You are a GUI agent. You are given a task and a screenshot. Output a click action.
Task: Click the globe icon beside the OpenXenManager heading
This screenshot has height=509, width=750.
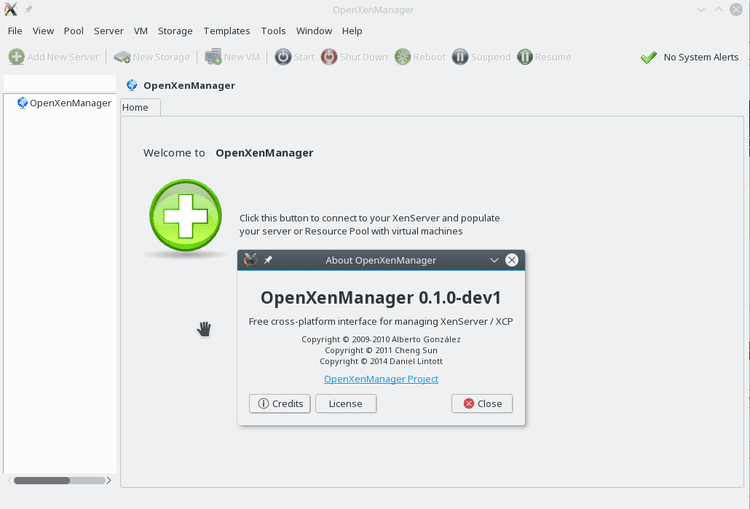click(132, 86)
